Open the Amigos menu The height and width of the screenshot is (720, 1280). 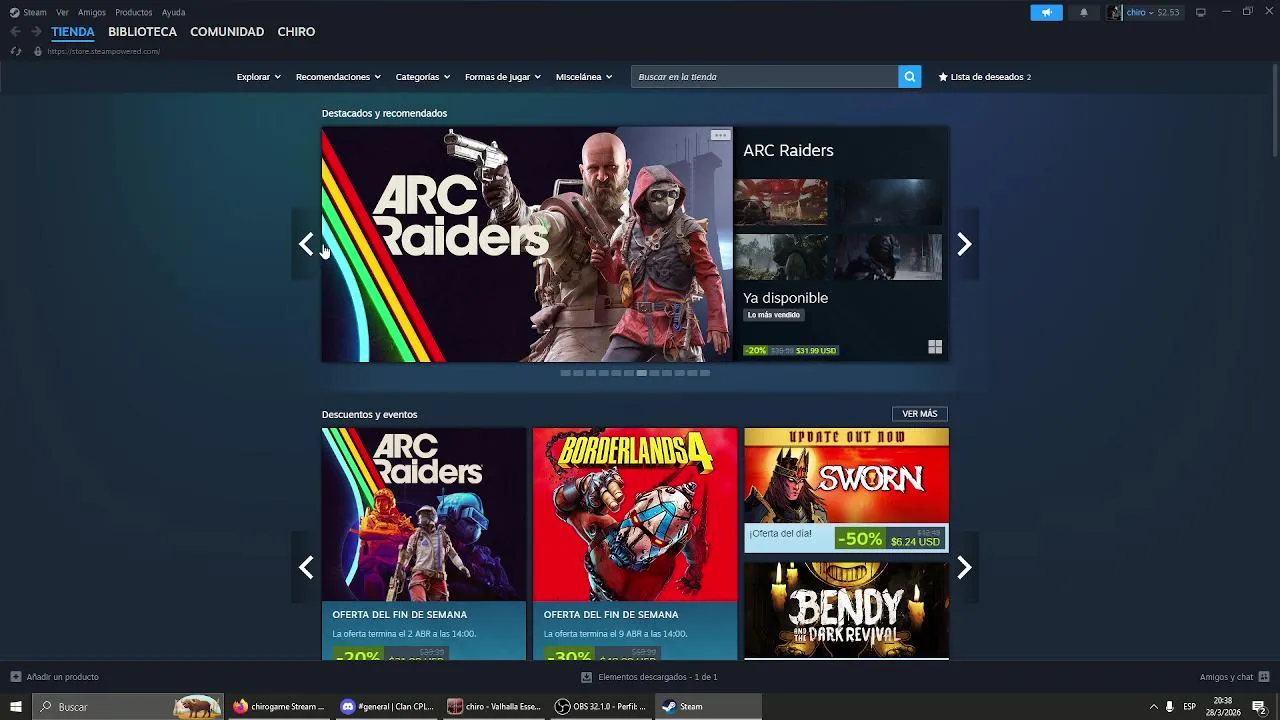pyautogui.click(x=92, y=12)
